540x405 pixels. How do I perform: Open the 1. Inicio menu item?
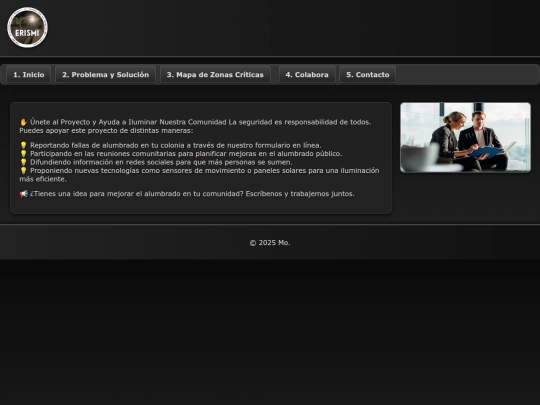point(29,75)
